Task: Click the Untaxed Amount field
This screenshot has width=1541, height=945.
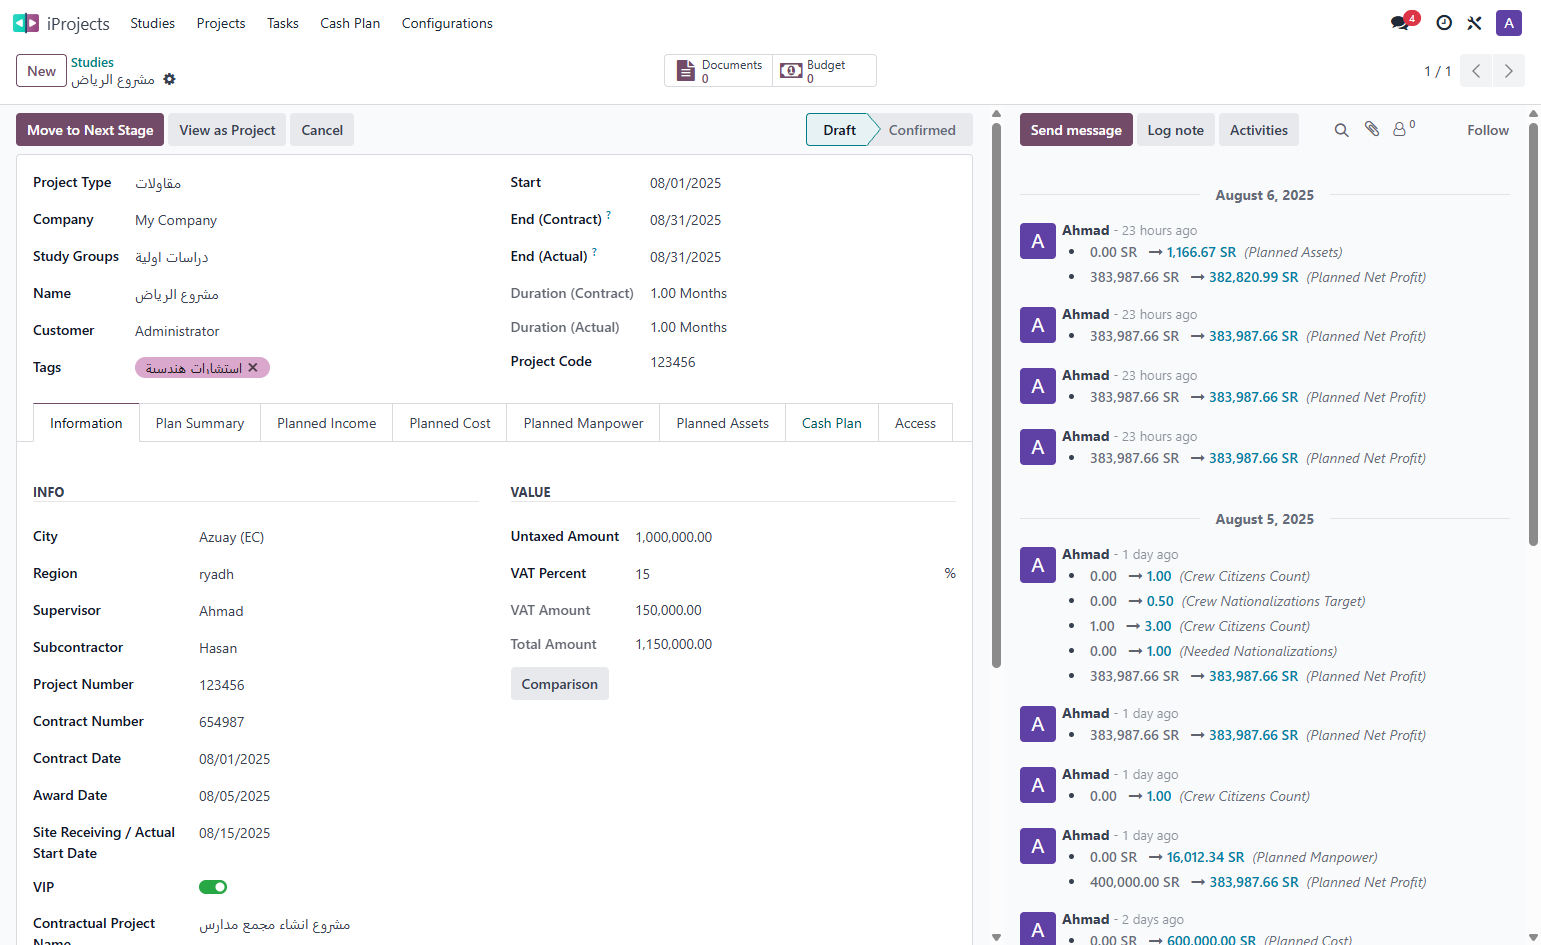Action: [x=795, y=537]
